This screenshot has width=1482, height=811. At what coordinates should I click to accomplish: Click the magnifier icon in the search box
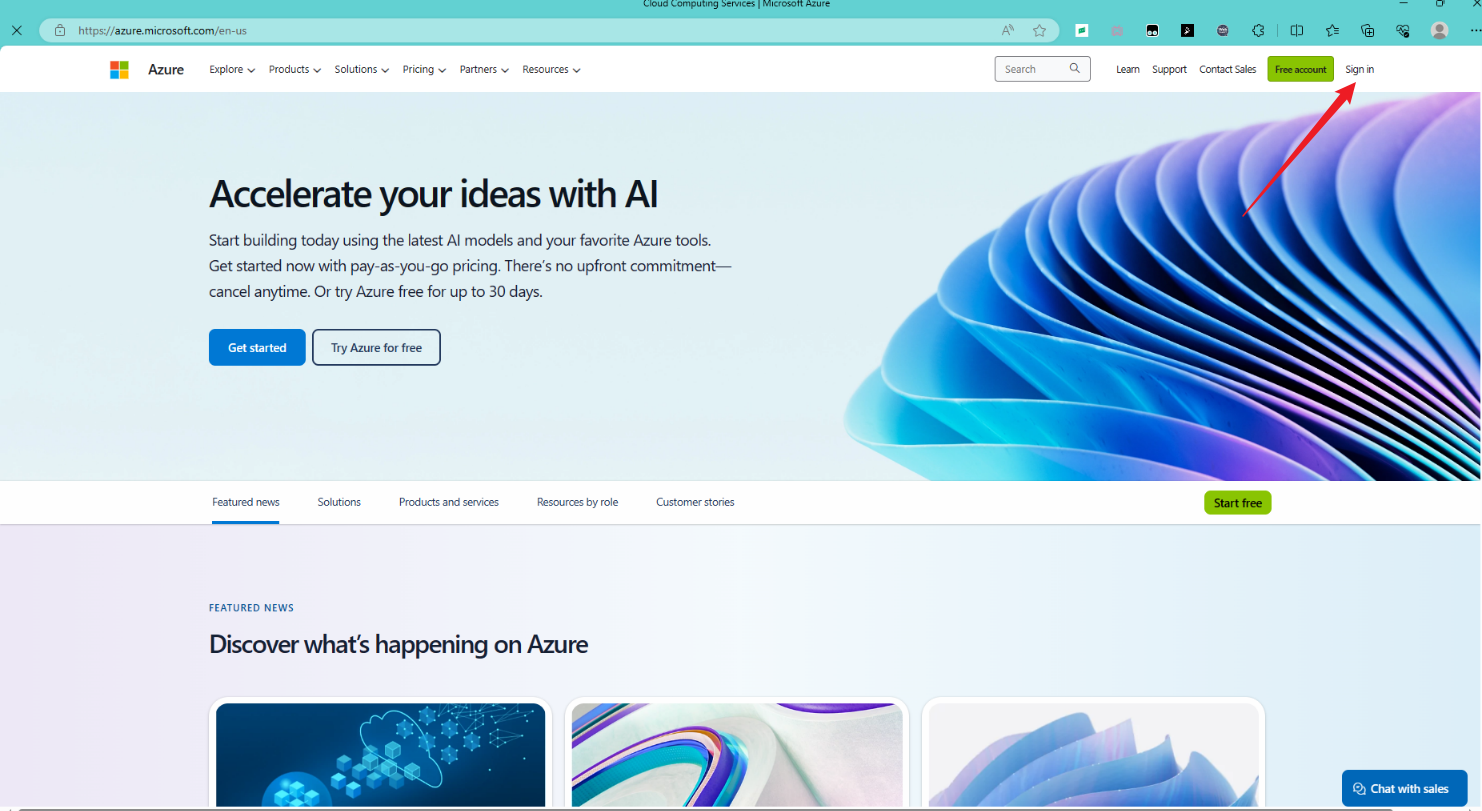pos(1074,69)
